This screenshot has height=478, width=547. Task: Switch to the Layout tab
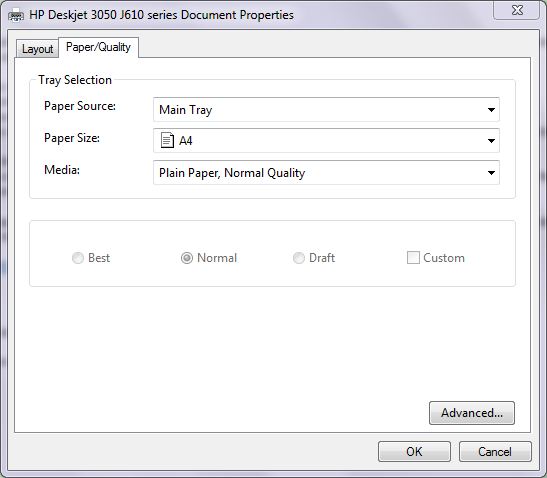click(37, 49)
